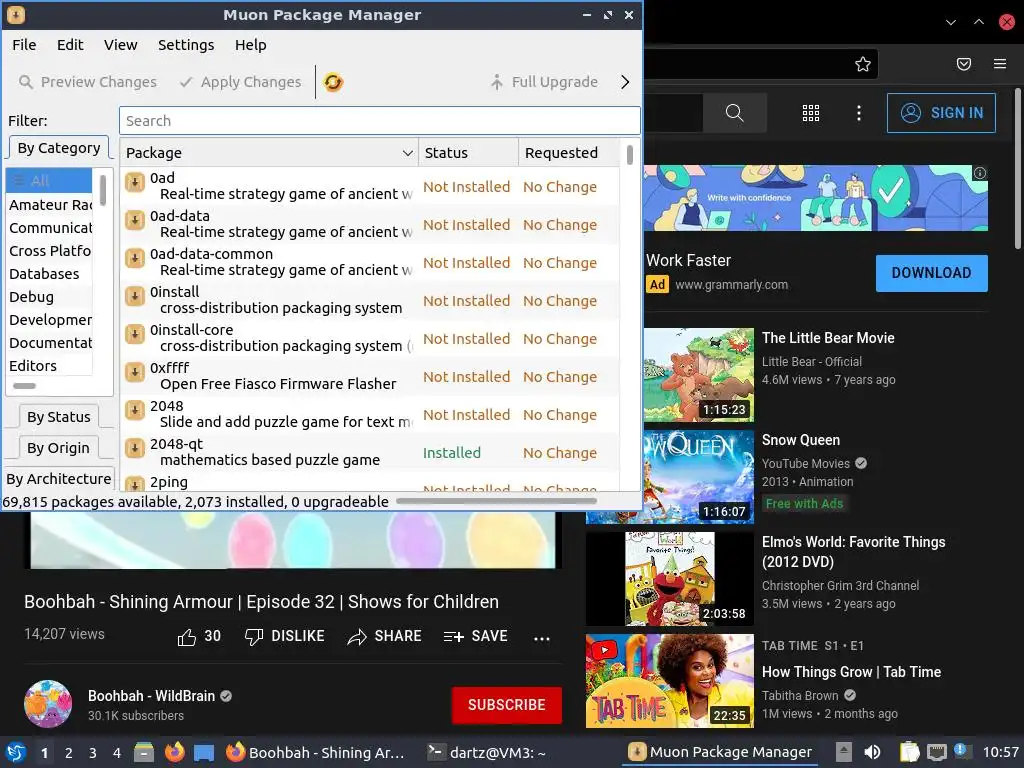Click the 2048-qt package icon
The height and width of the screenshot is (768, 1024).
(x=135, y=448)
